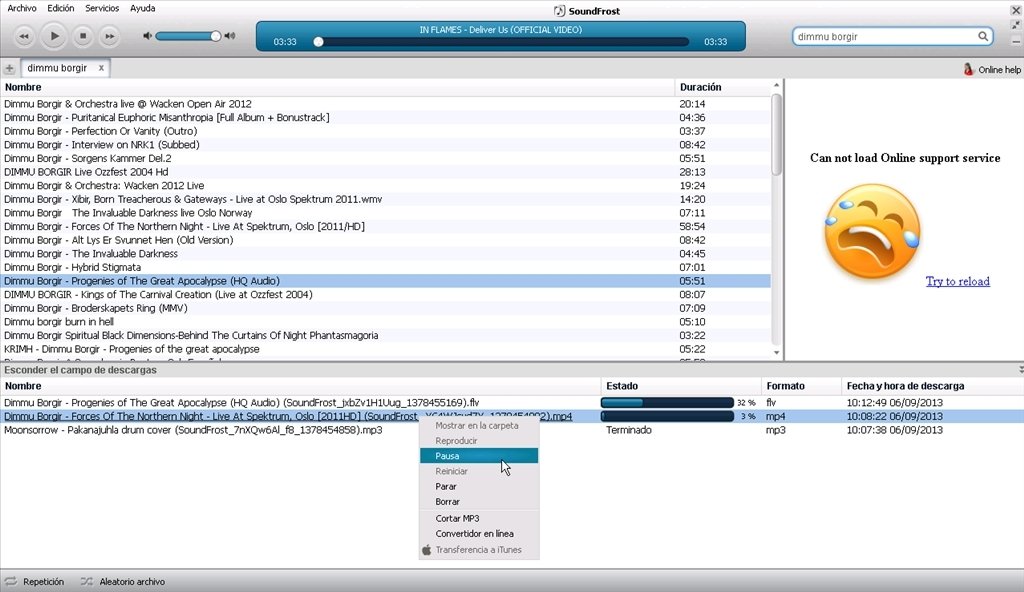Select "Alt Lys Er Svunnet Hen (Old Version)"
1024x592 pixels.
[385, 240]
